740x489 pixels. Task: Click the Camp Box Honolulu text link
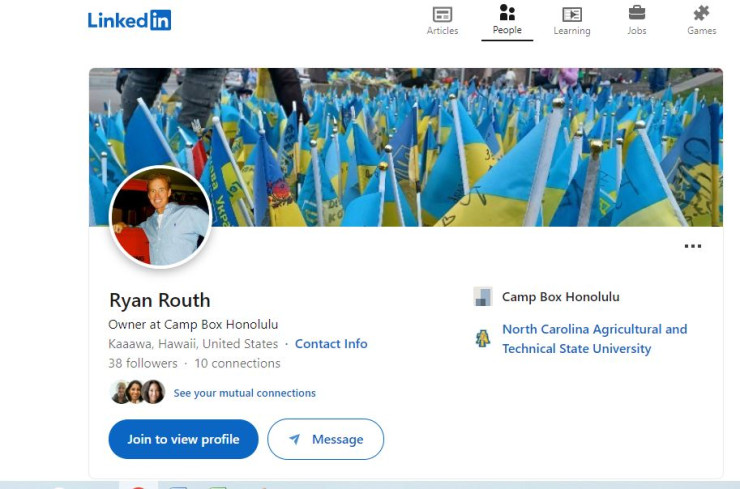click(560, 297)
